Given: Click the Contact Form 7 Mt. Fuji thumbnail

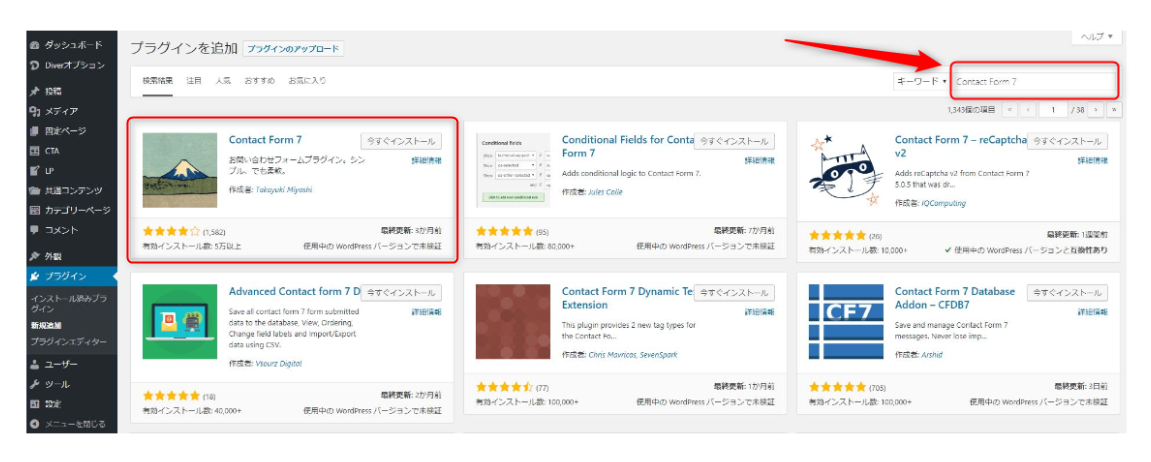Looking at the screenshot, I should point(179,170).
